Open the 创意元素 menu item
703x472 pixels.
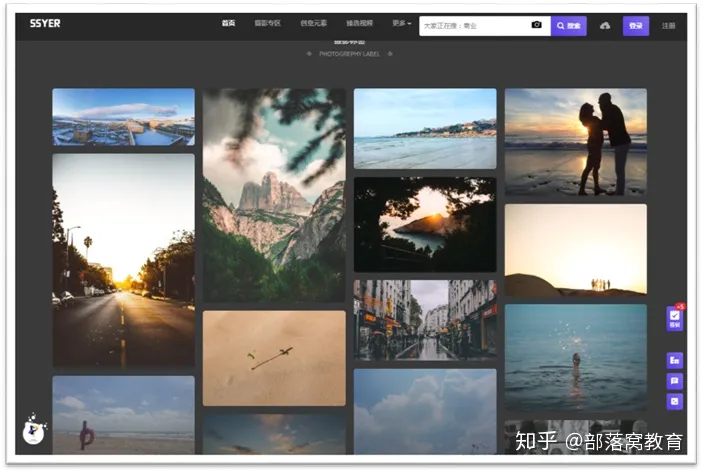tap(313, 24)
